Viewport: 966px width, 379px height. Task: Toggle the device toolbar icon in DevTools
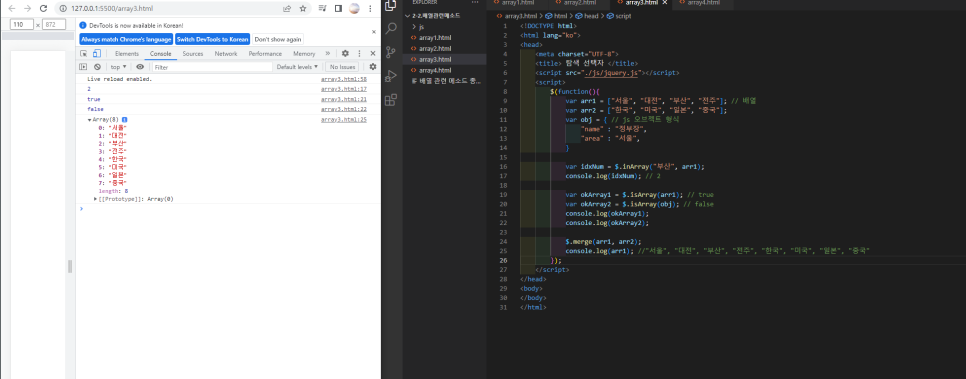pyautogui.click(x=96, y=54)
